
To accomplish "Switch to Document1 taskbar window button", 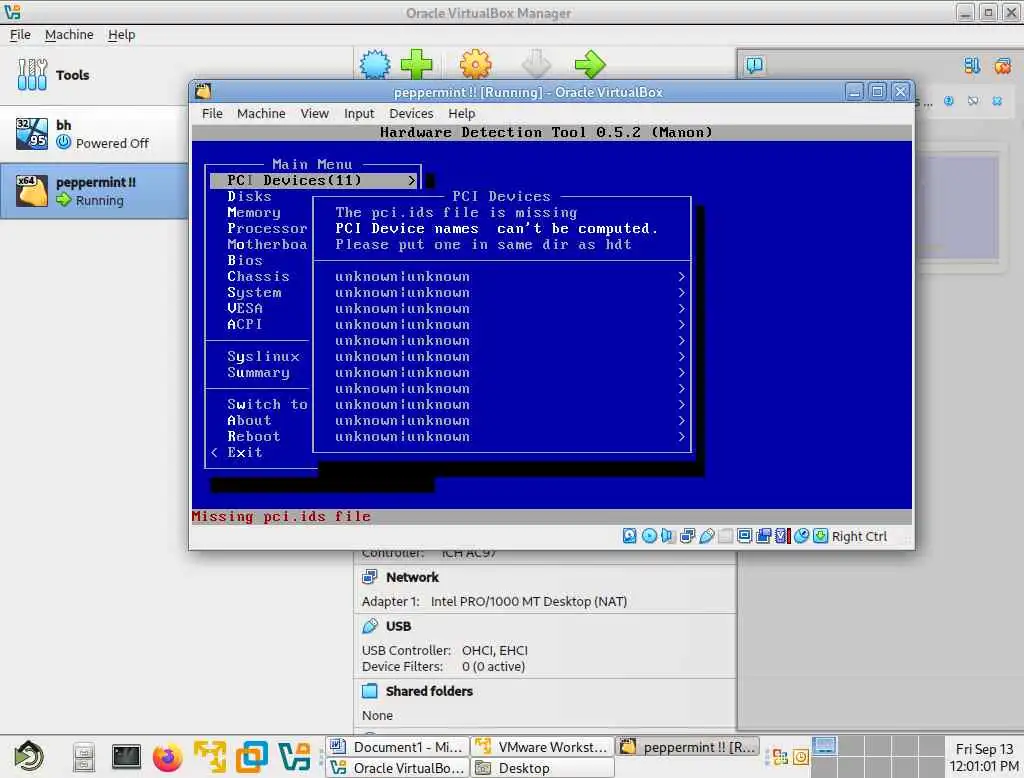I will point(398,747).
